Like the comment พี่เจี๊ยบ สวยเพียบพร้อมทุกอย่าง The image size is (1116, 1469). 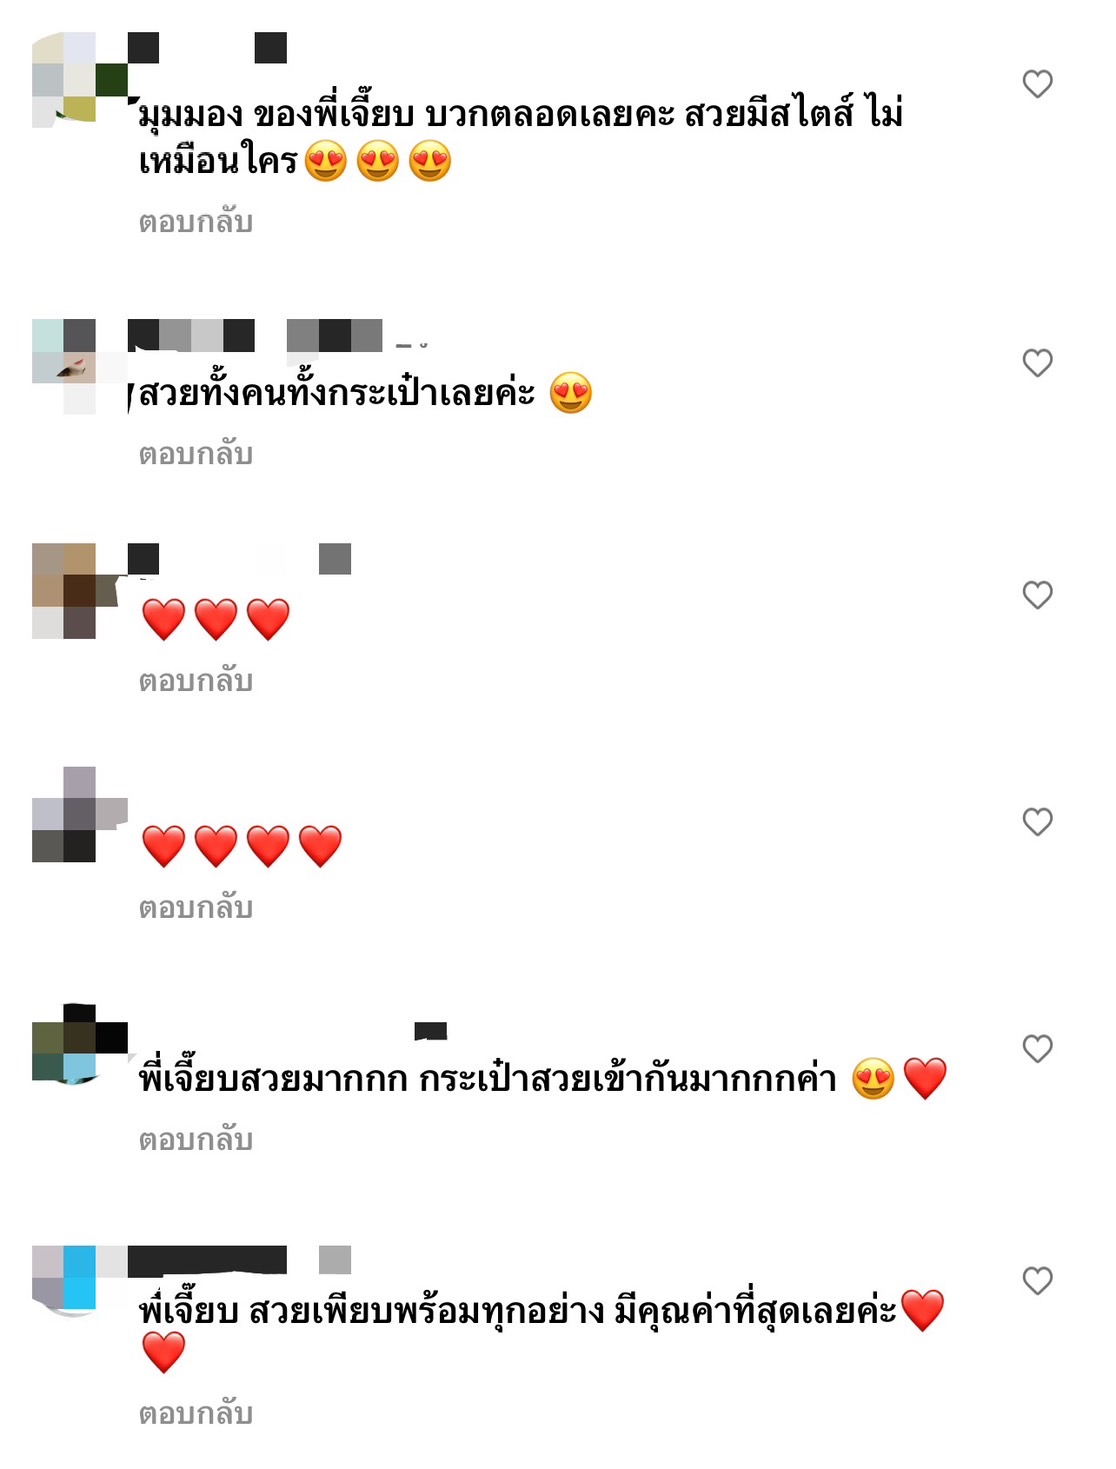1037,1281
